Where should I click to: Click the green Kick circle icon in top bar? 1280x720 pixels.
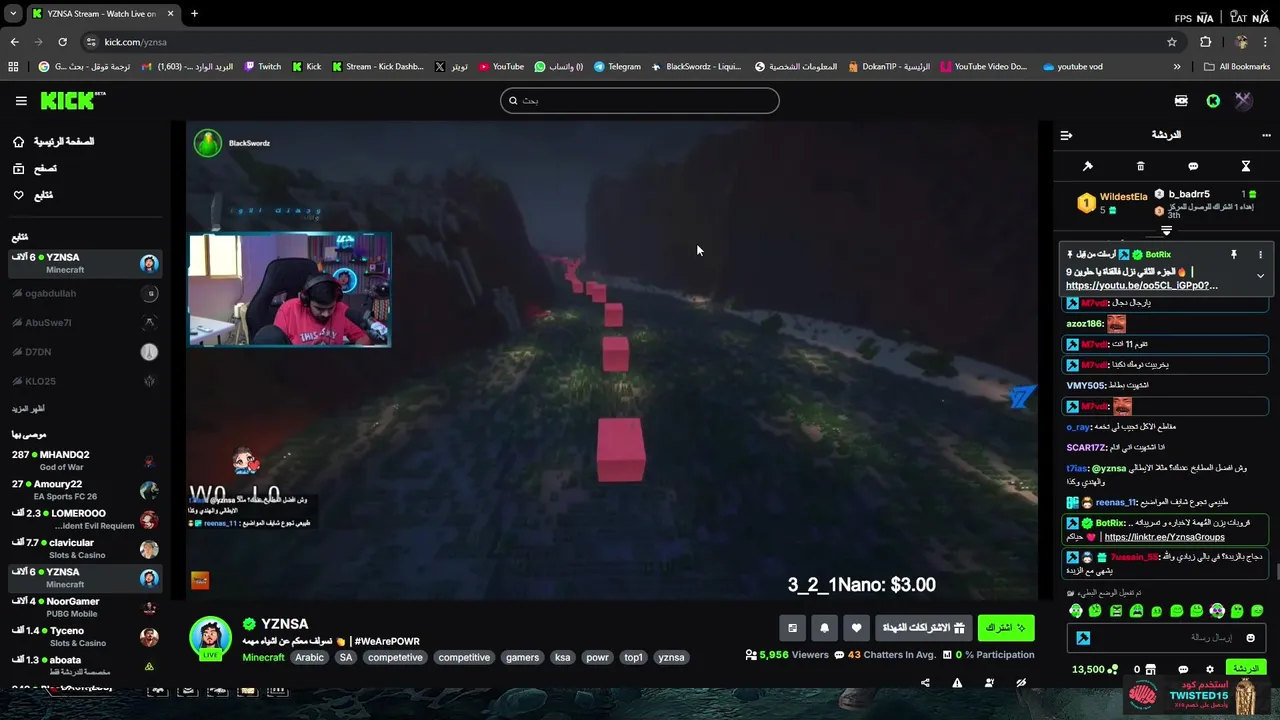click(1213, 101)
